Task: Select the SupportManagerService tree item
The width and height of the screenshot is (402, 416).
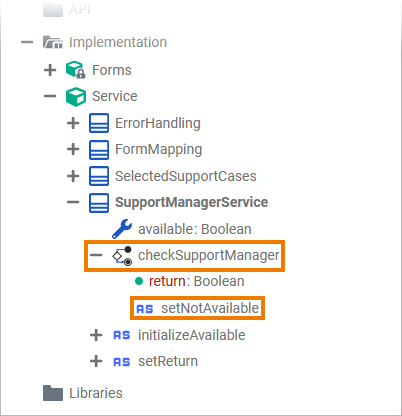Action: pos(191,202)
